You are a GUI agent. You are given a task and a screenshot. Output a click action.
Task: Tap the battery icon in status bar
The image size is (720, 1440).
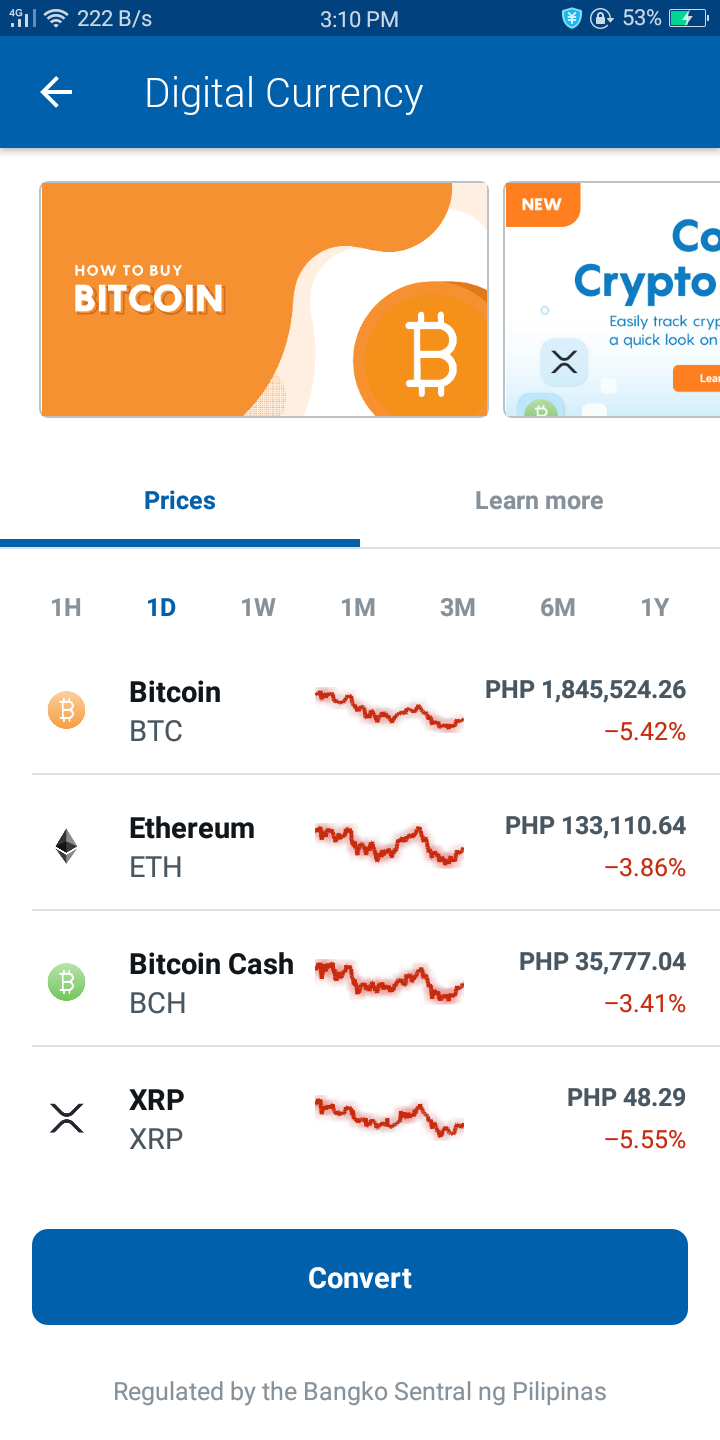693,18
